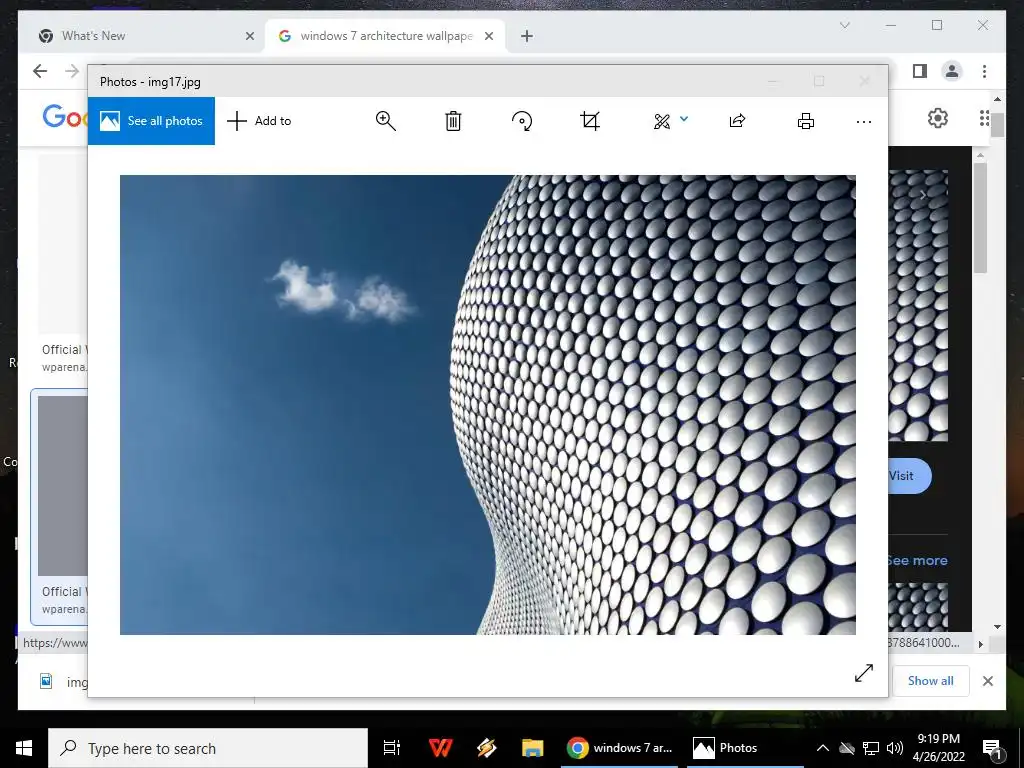Close the What's New tab
The height and width of the screenshot is (768, 1024).
click(x=249, y=36)
